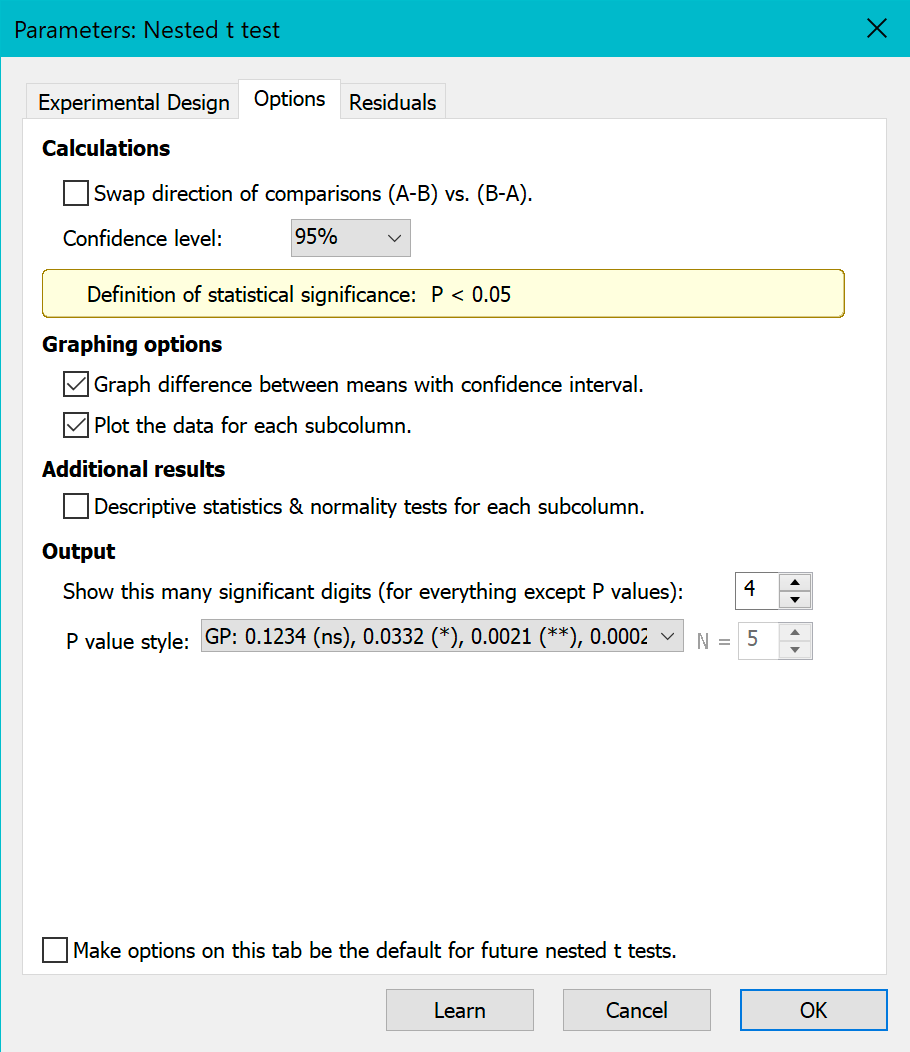Toggle plot data for each subcolumn

click(76, 425)
